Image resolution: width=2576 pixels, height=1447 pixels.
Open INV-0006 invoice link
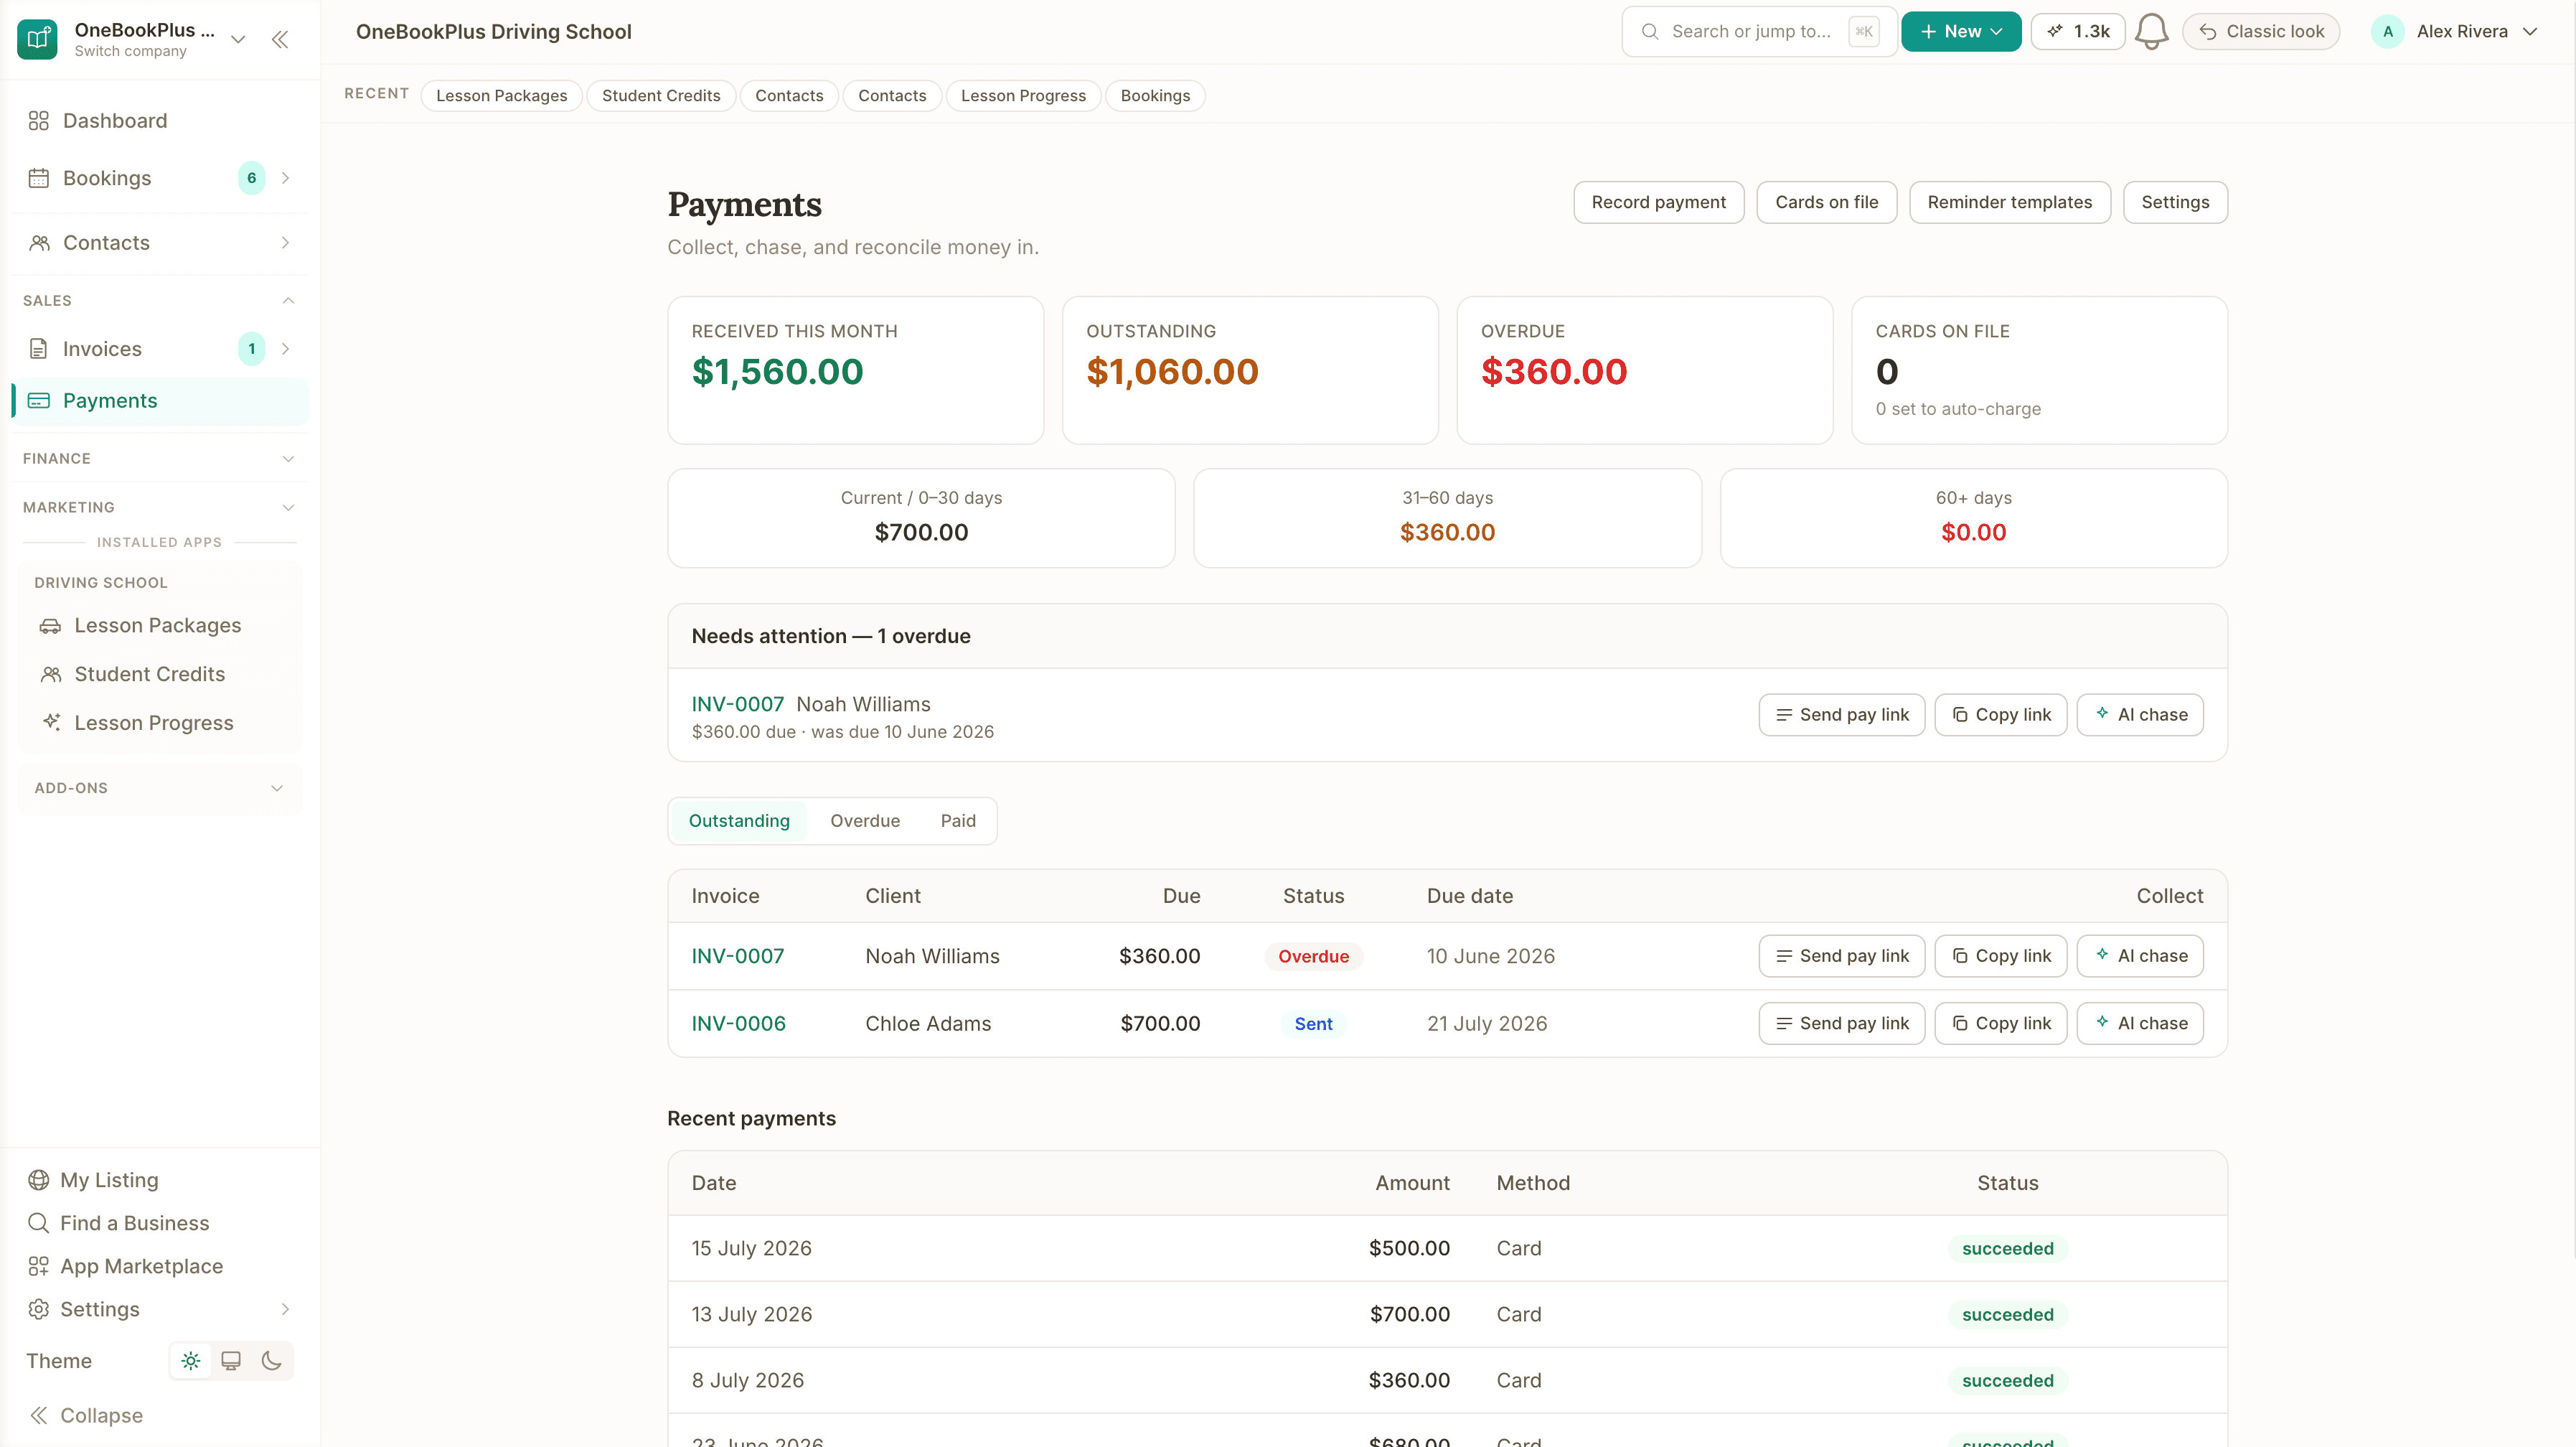pyautogui.click(x=739, y=1024)
